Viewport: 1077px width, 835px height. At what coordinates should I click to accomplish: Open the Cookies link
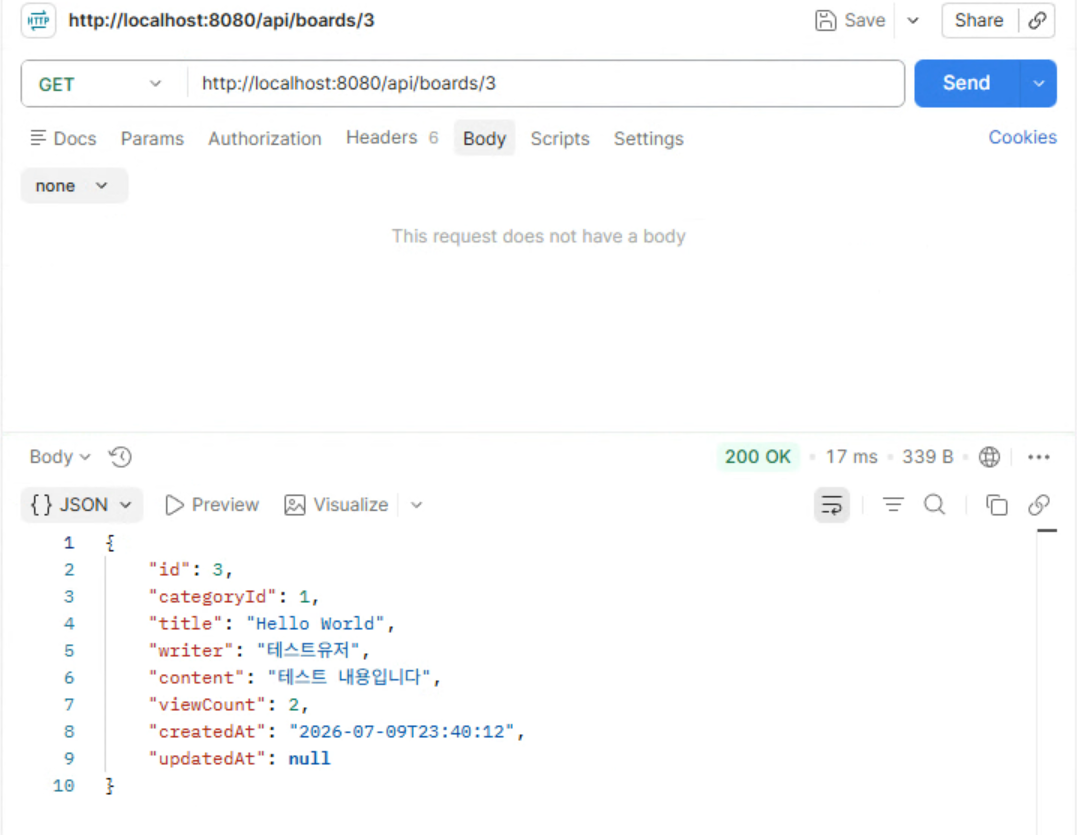click(x=1022, y=137)
